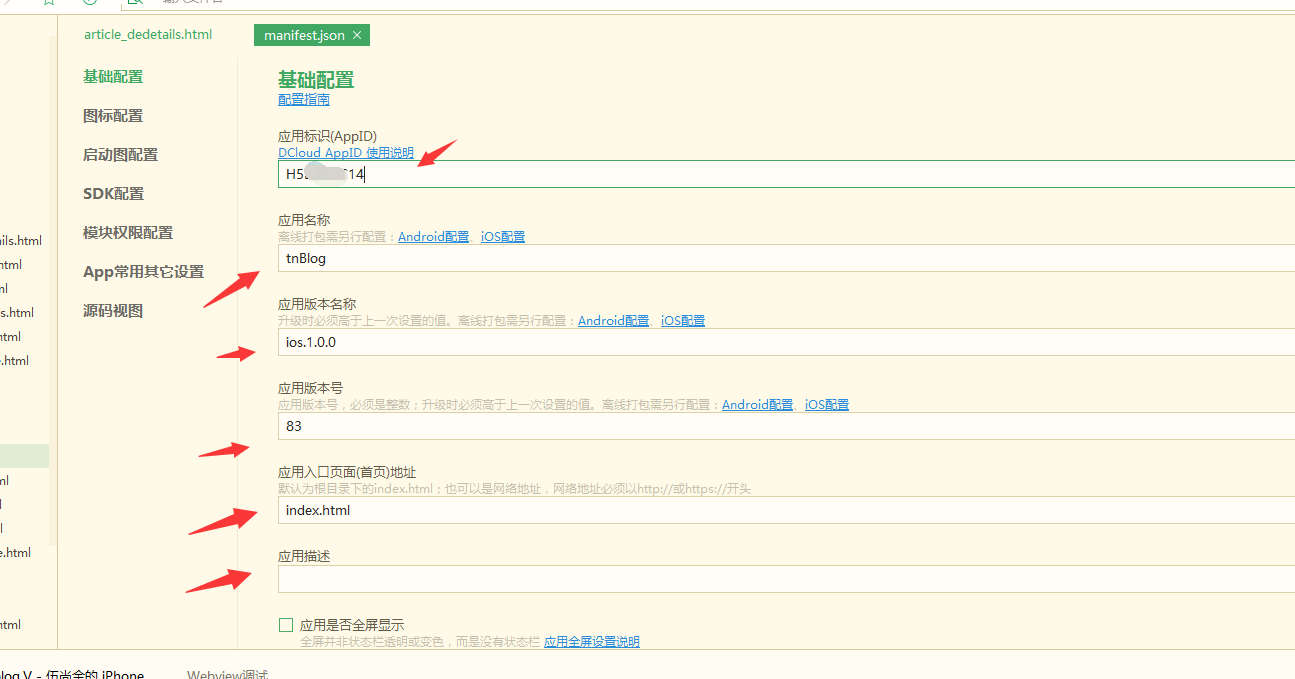The image size is (1295, 679).
Task: Switch to the article_dedetails.html tab
Action: (x=148, y=34)
